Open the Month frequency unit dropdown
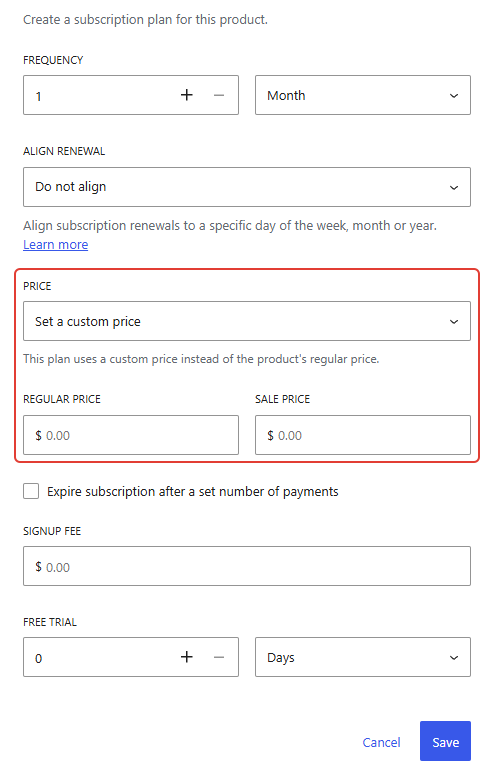The height and width of the screenshot is (775, 494). point(363,95)
